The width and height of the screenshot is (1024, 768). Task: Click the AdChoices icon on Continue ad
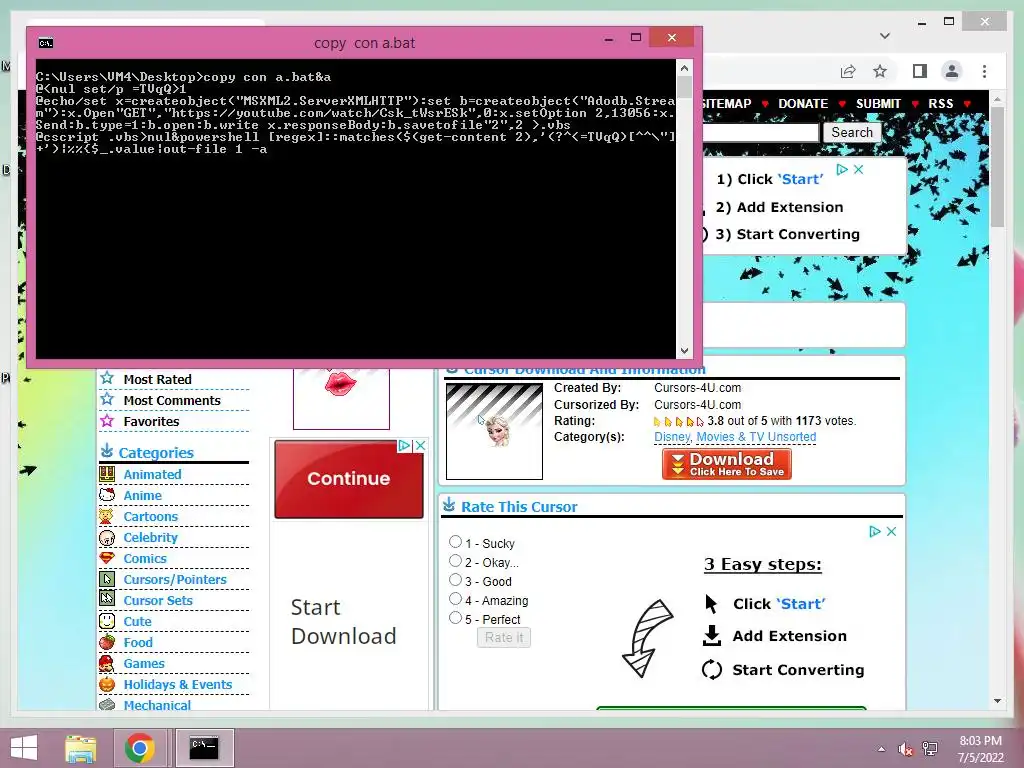pyautogui.click(x=404, y=445)
